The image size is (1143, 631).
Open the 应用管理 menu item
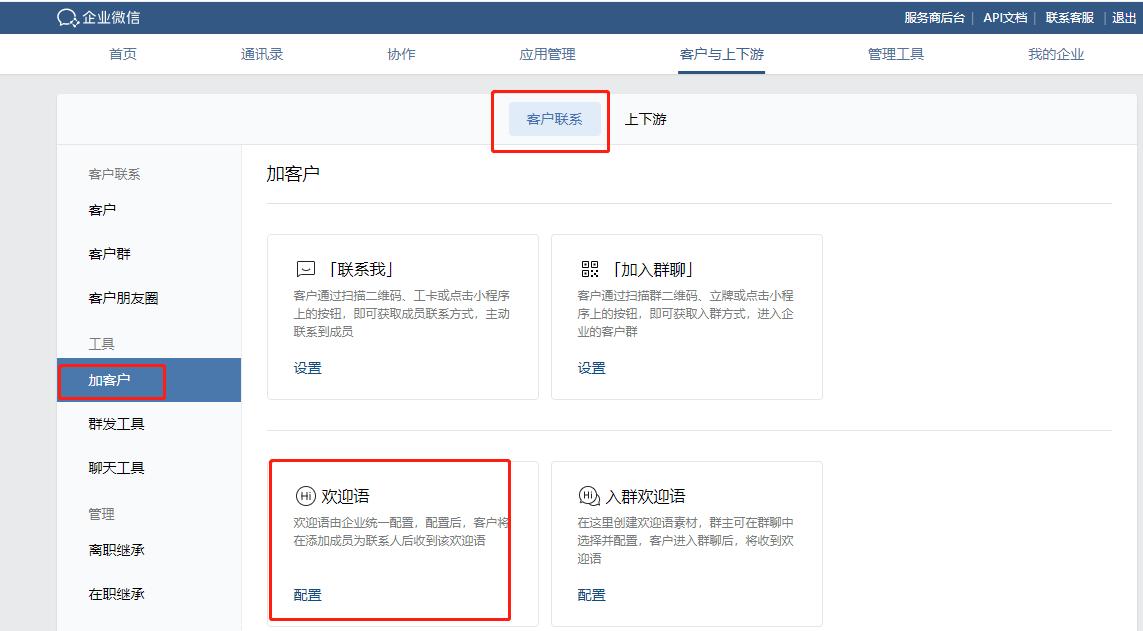click(545, 55)
